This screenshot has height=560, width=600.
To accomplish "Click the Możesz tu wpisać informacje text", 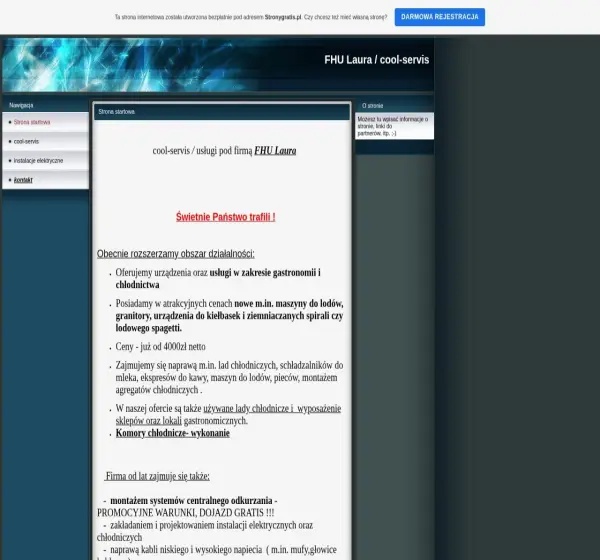I will (393, 126).
